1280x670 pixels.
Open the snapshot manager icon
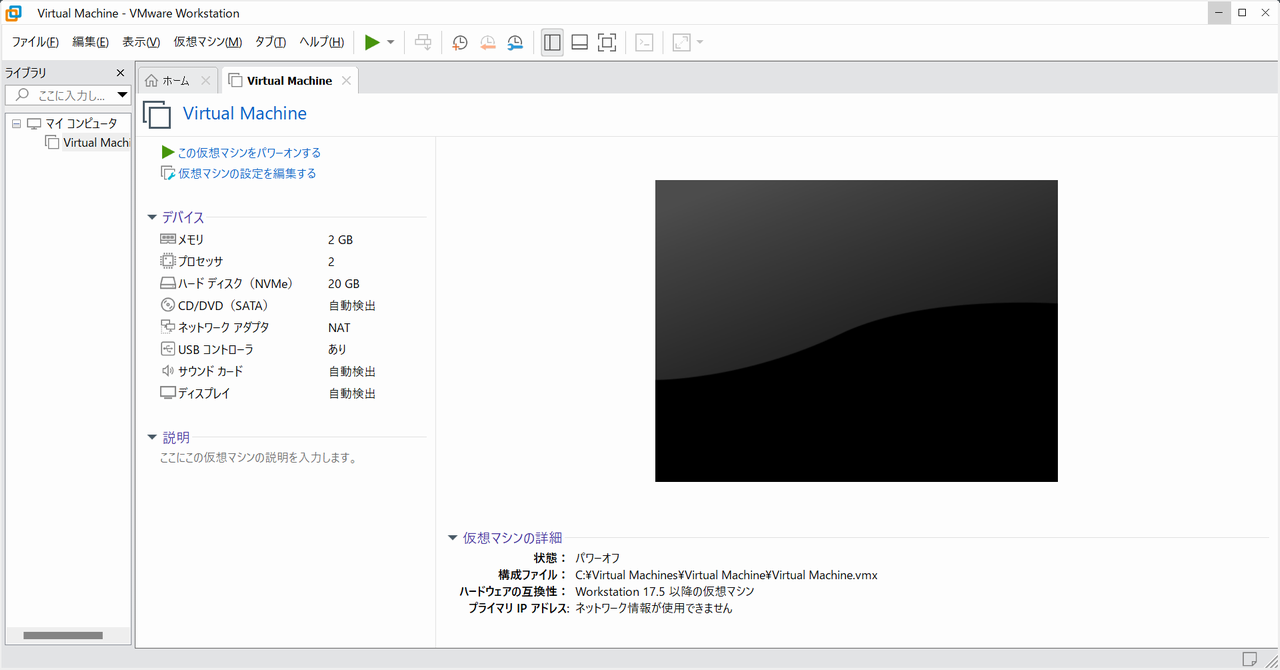515,42
